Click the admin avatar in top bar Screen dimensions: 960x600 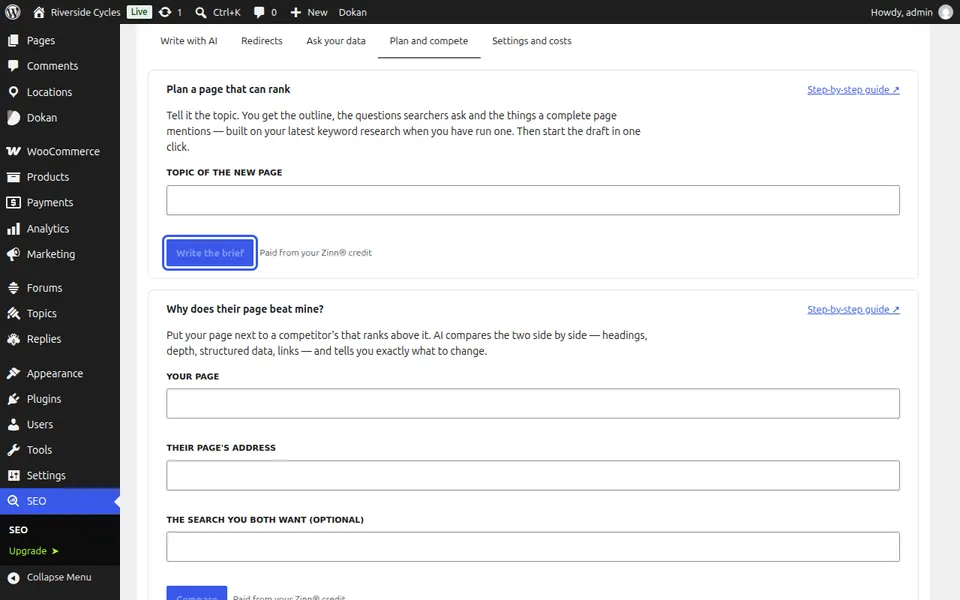[946, 12]
